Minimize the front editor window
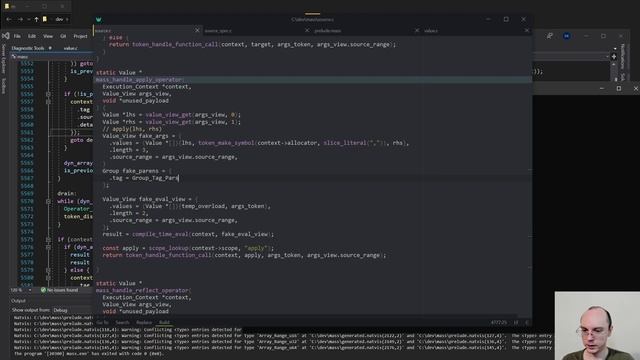The image size is (640, 360). click(488, 19)
